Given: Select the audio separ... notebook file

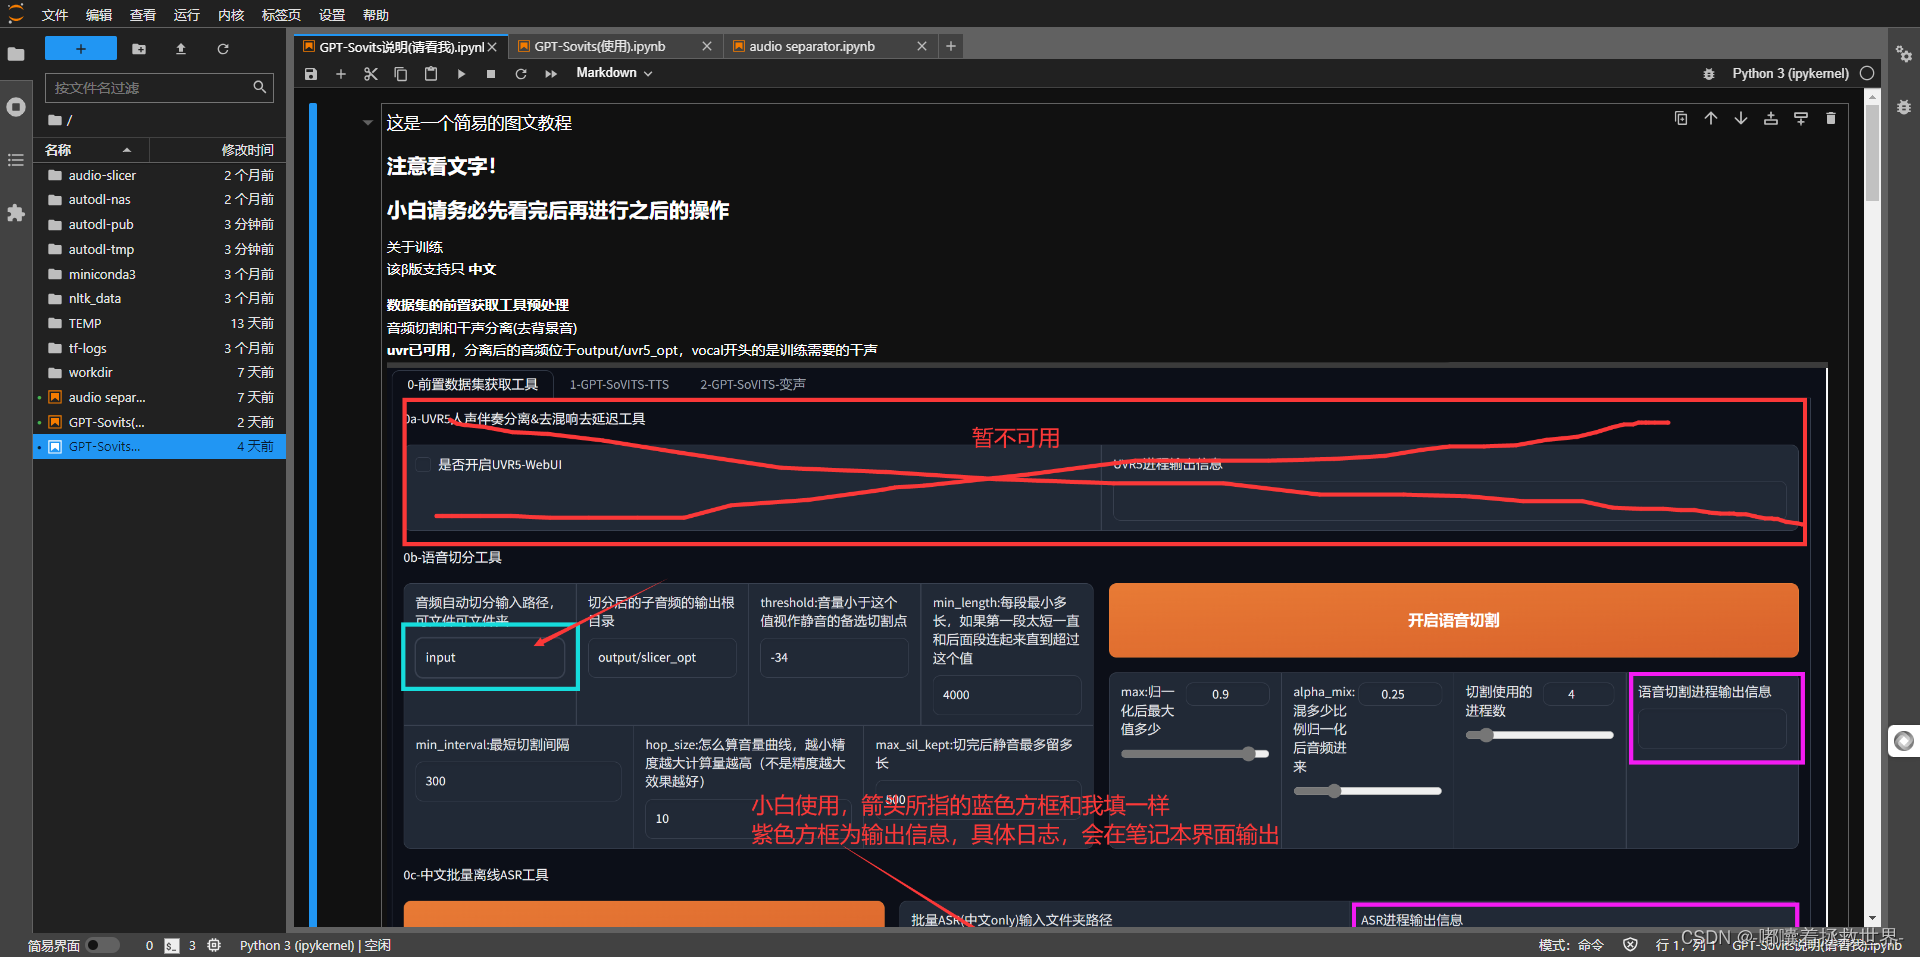Looking at the screenshot, I should (x=160, y=397).
